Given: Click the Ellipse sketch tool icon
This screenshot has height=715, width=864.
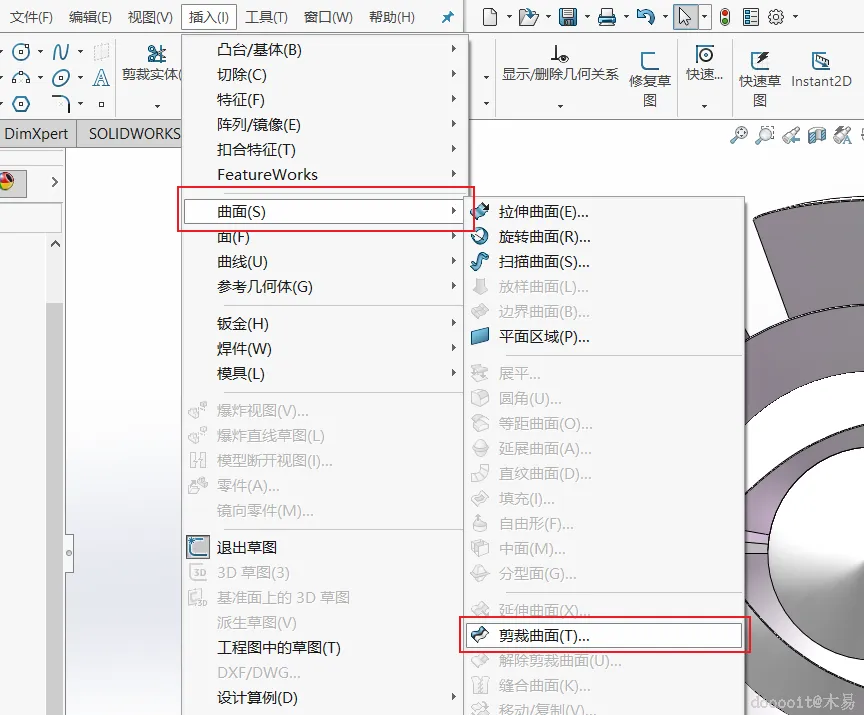Looking at the screenshot, I should (61, 78).
